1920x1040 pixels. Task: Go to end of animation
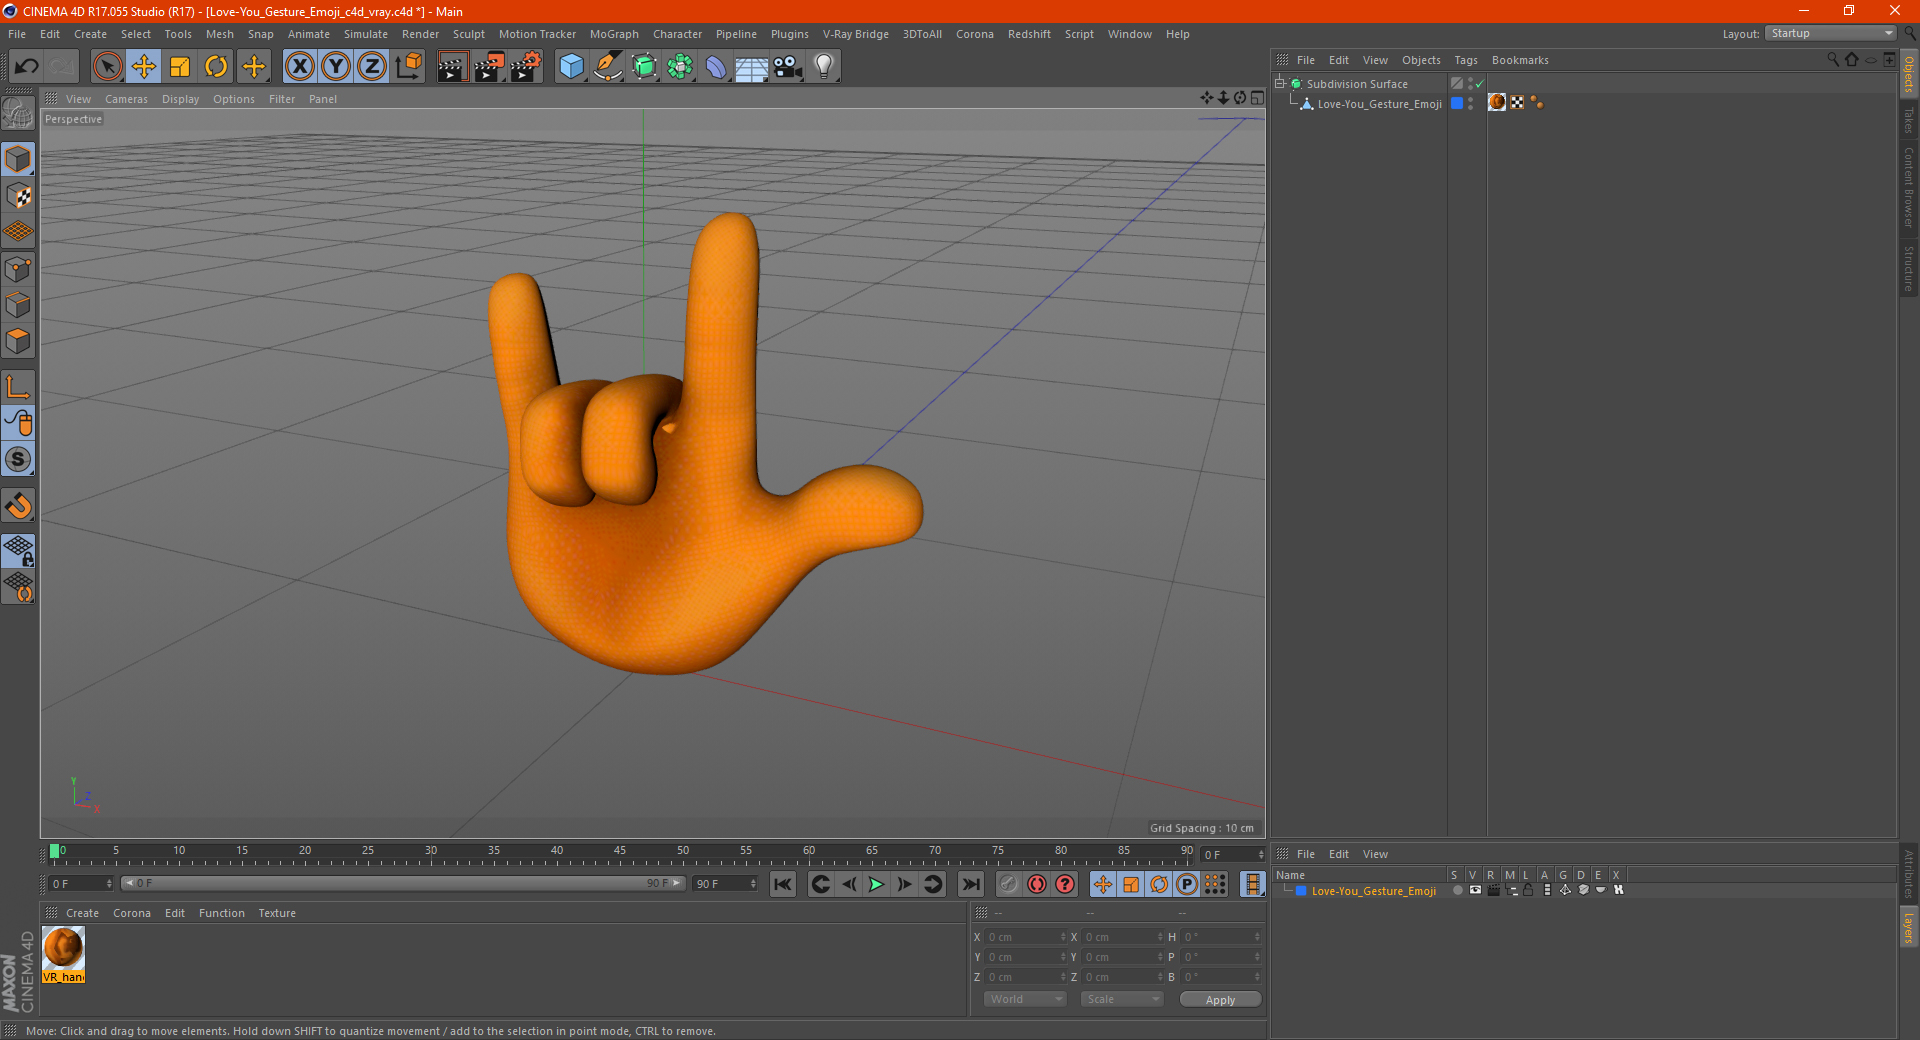[970, 884]
